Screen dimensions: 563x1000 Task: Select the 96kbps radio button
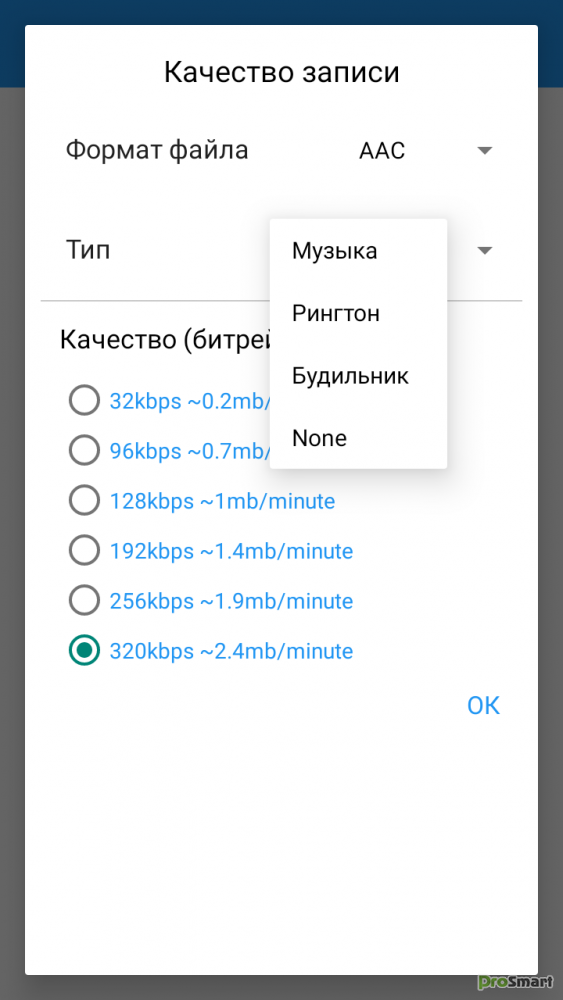click(x=84, y=451)
